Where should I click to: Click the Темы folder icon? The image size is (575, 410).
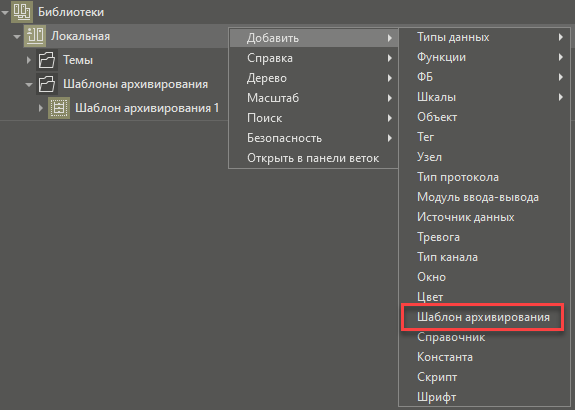click(47, 60)
